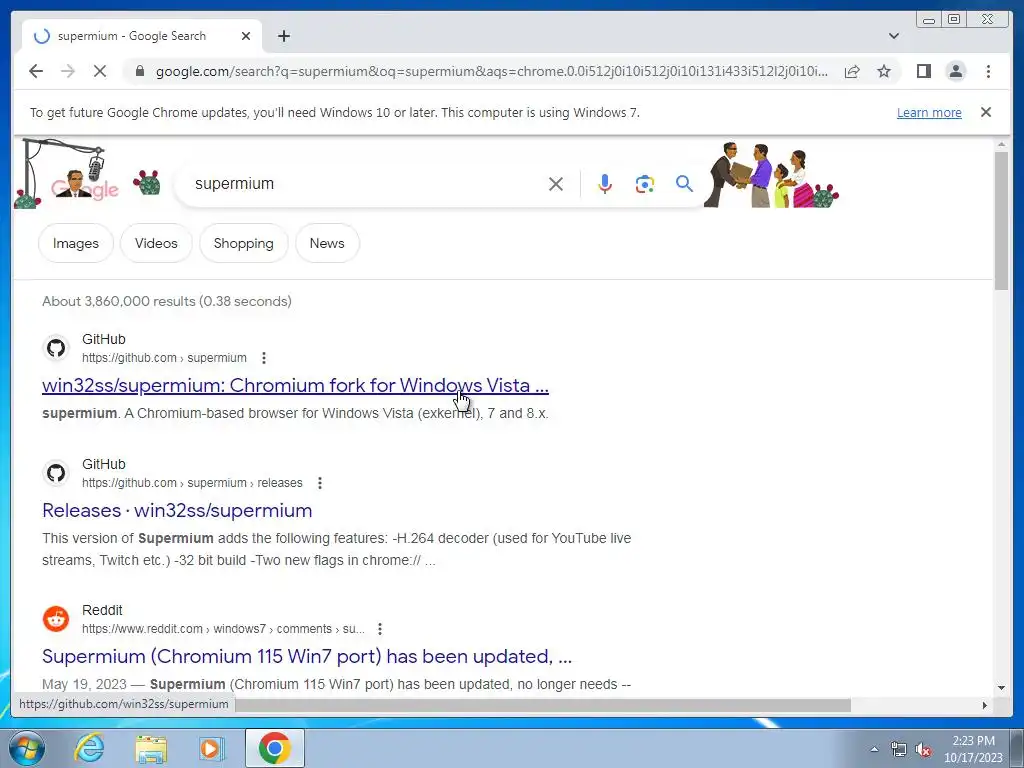Open the Windows Start menu
Image resolution: width=1024 pixels, height=768 pixels.
[26, 748]
